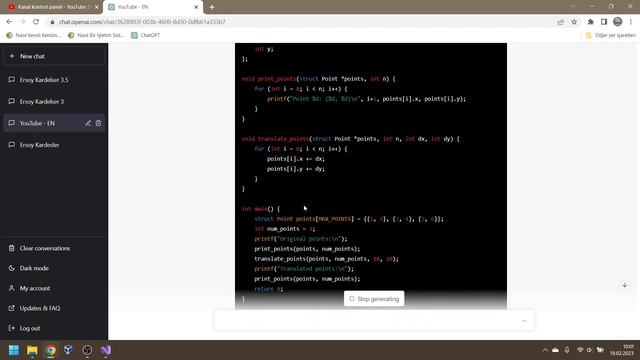The height and width of the screenshot is (360, 640).
Task: Jump to bottom with down-arrow button
Action: pos(624,285)
